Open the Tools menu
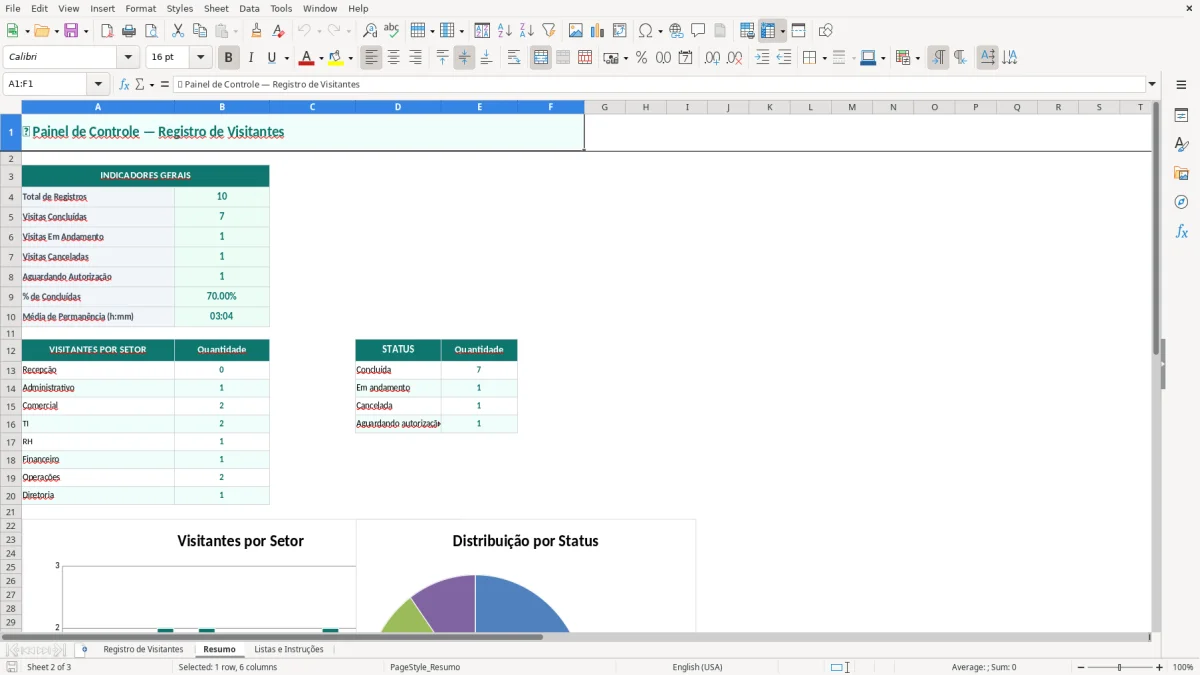The height and width of the screenshot is (675, 1200). [x=281, y=8]
